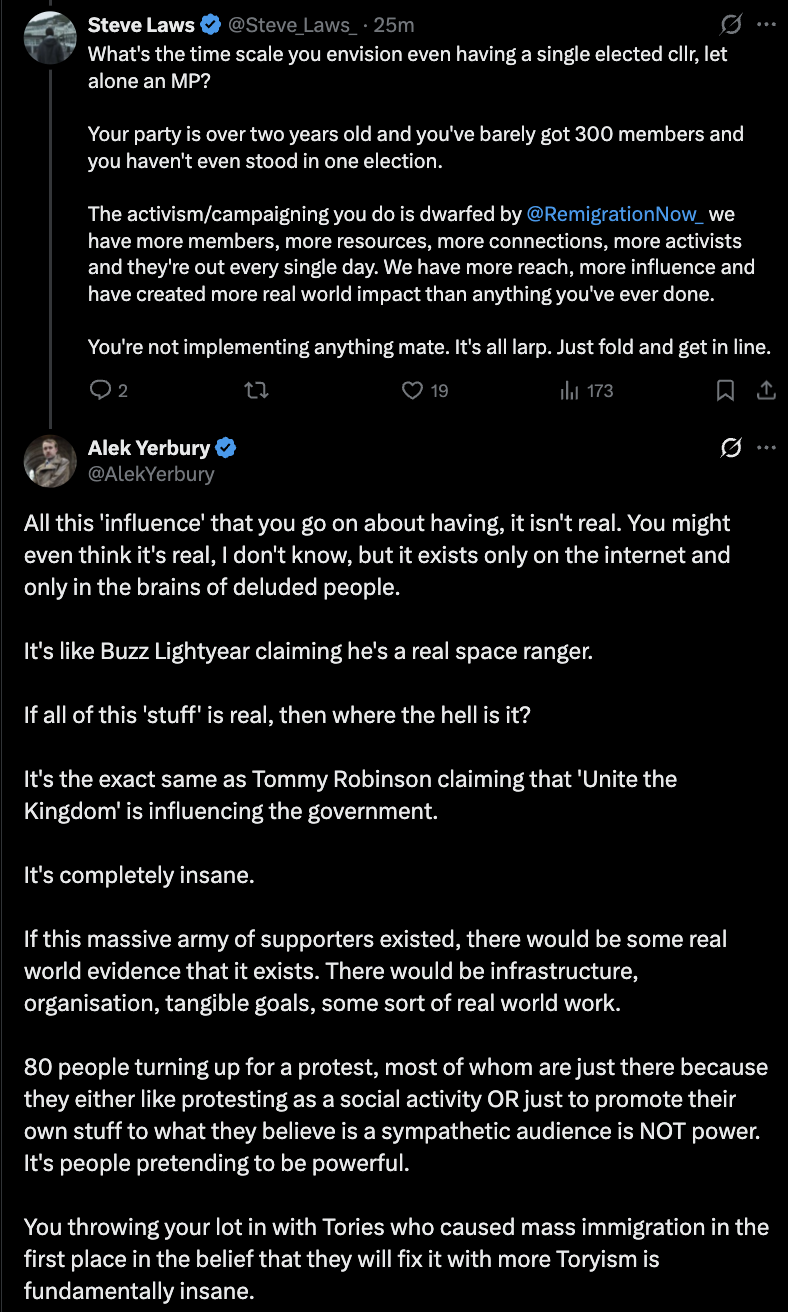The image size is (788, 1312).
Task: Open the @RemigrationNow_ mention link
Action: pos(615,213)
